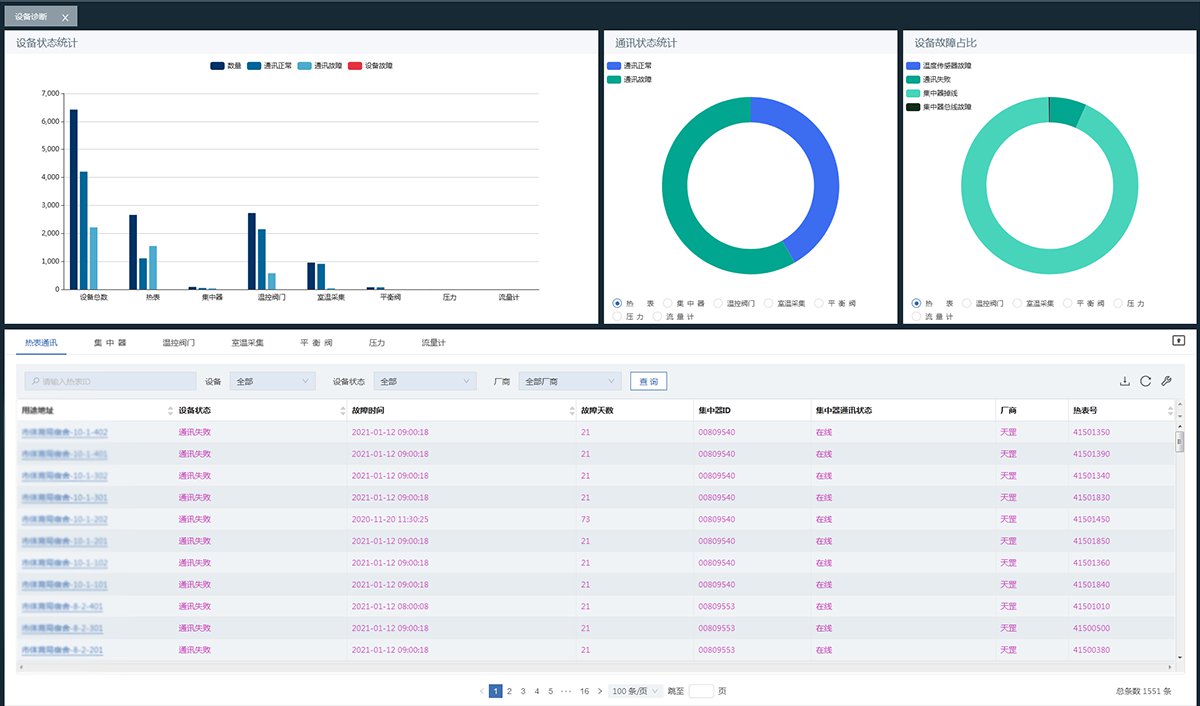Select 集中器 radio in 通讯状态统计 panel

click(668, 303)
